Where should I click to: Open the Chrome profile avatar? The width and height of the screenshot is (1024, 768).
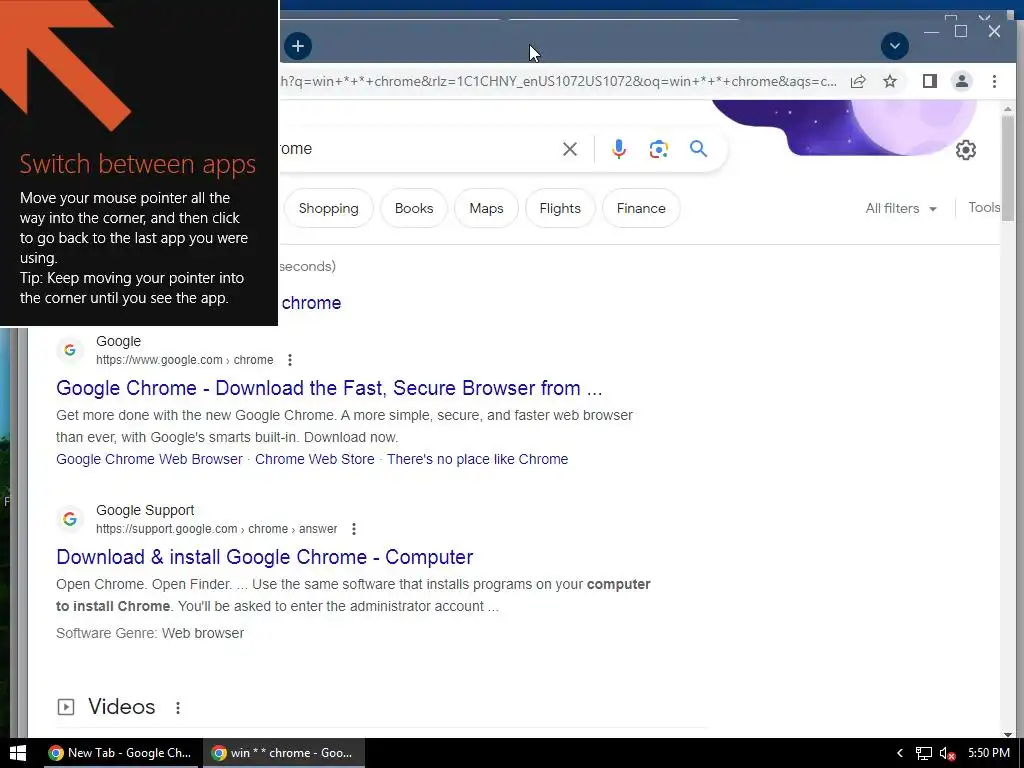[961, 82]
